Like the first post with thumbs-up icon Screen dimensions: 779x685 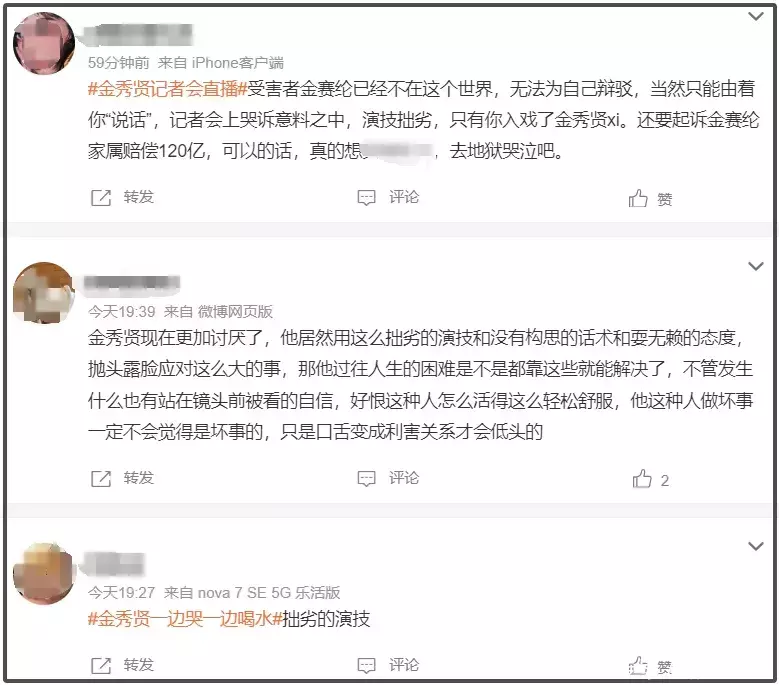(638, 198)
